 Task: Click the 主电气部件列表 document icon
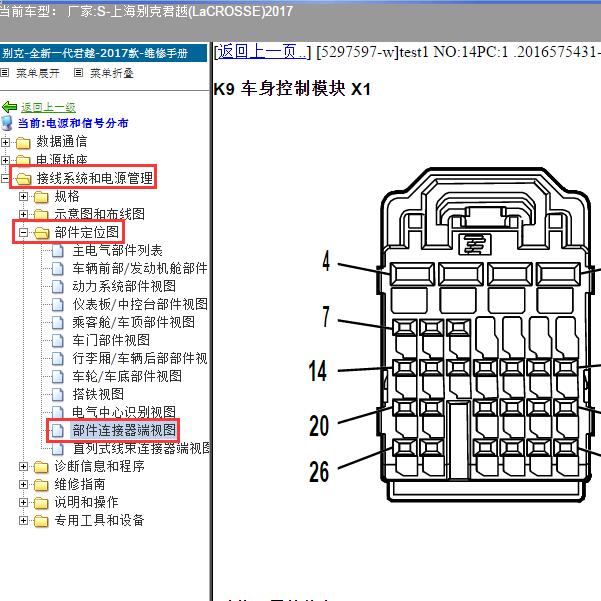pyautogui.click(x=57, y=251)
